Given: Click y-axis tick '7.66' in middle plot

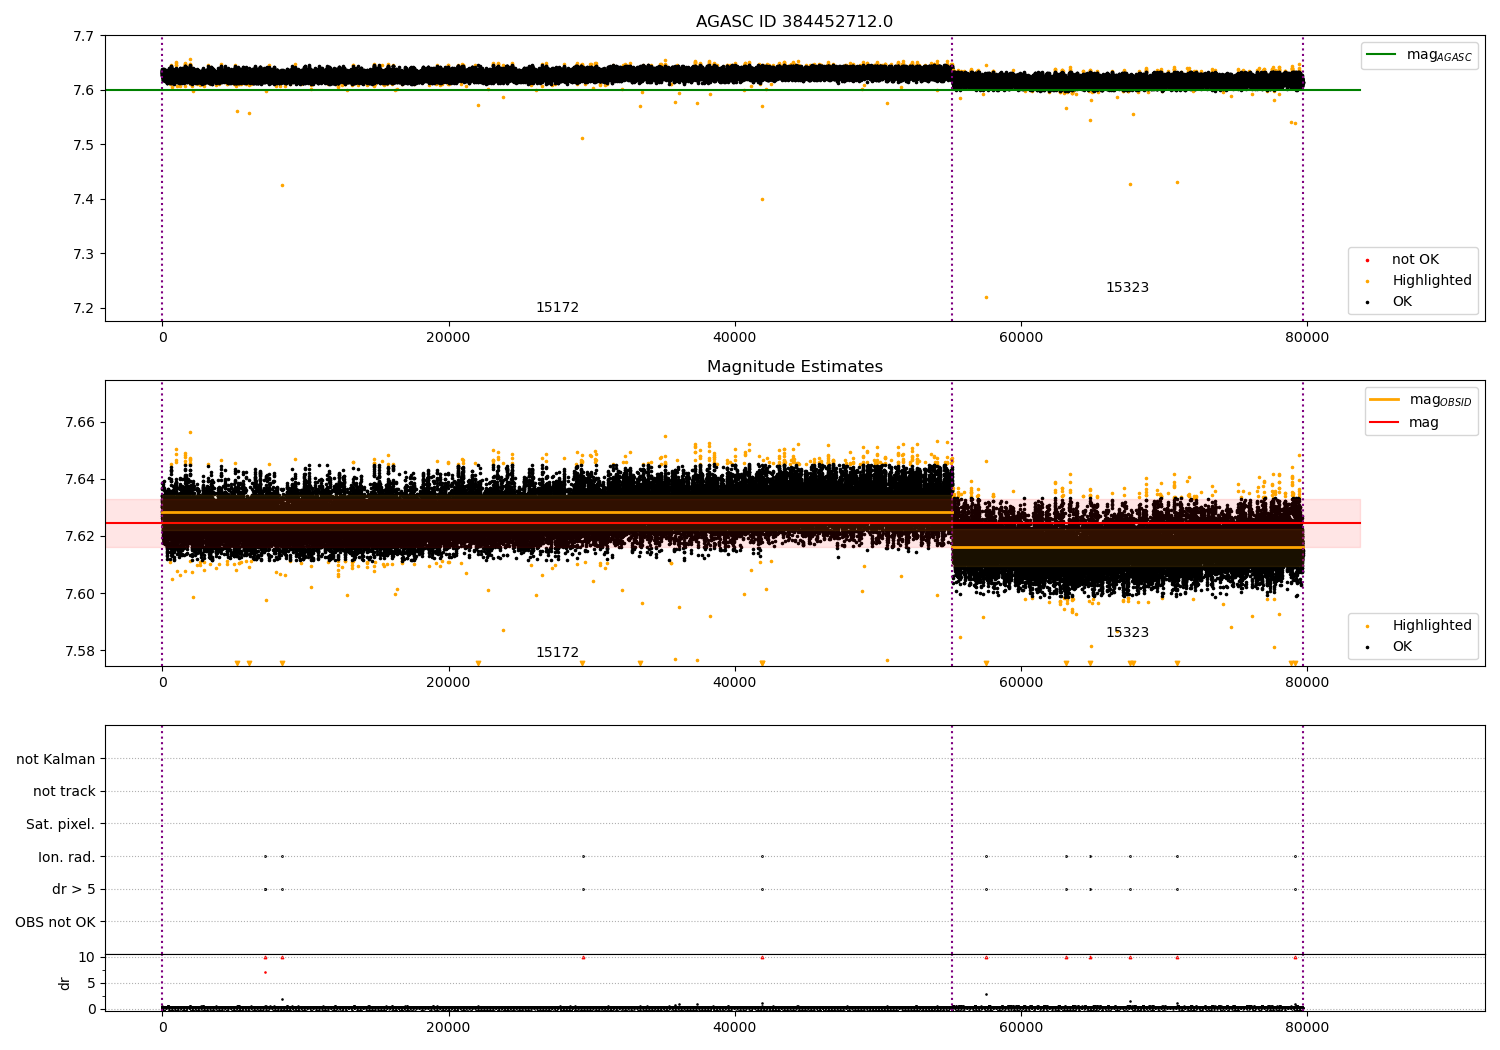Looking at the screenshot, I should pos(80,422).
